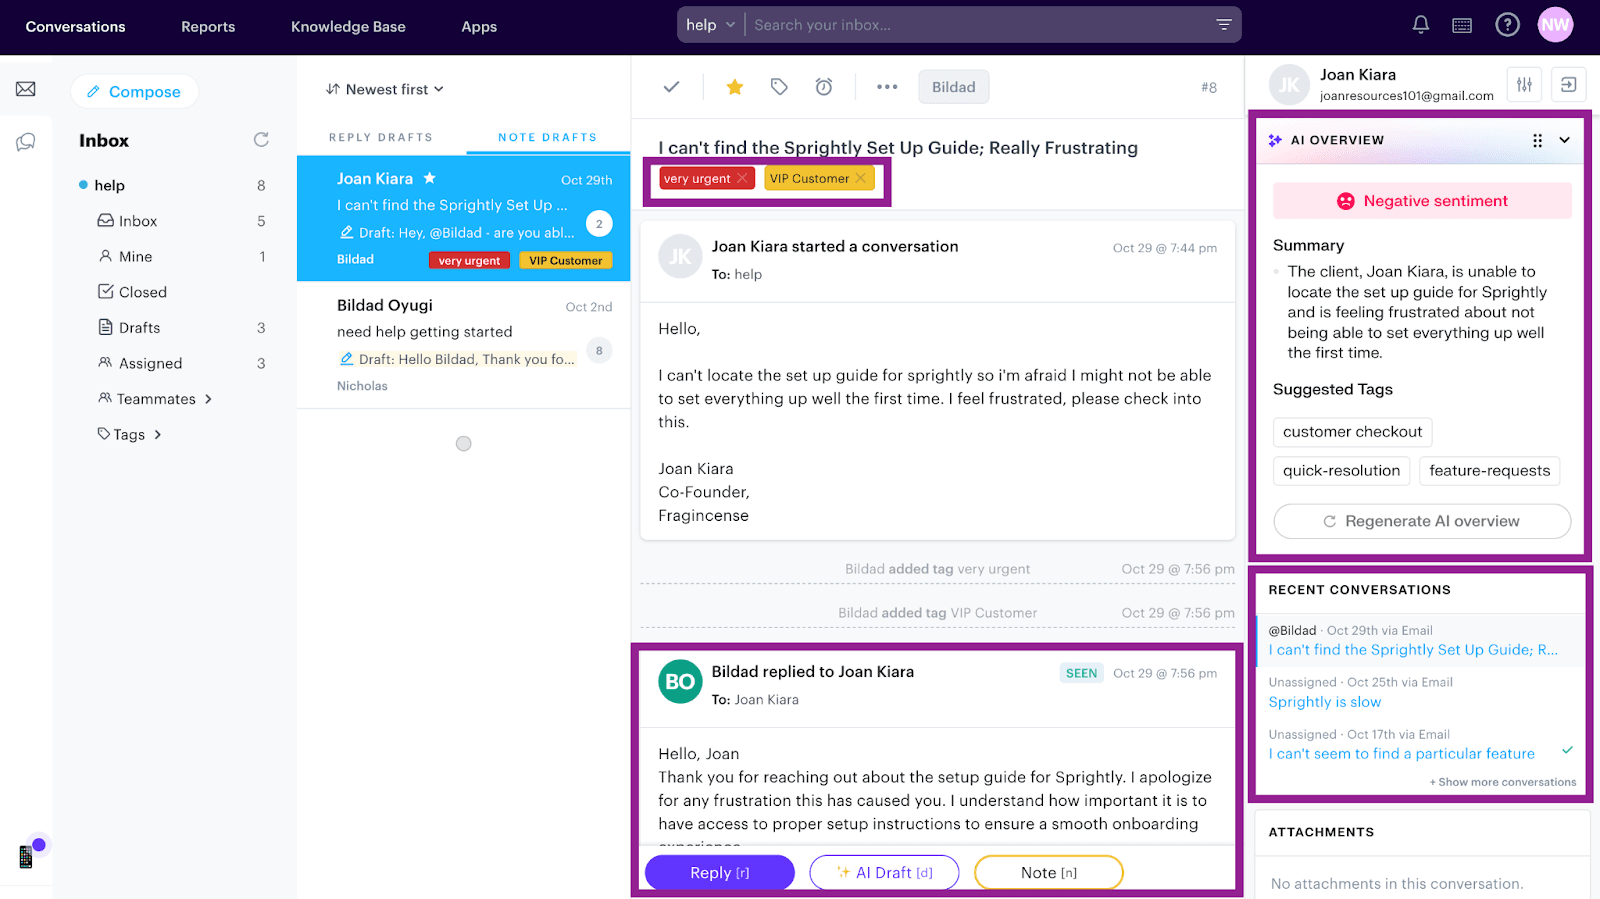This screenshot has height=899, width=1600.
Task: Click the Compose button
Action: point(134,91)
